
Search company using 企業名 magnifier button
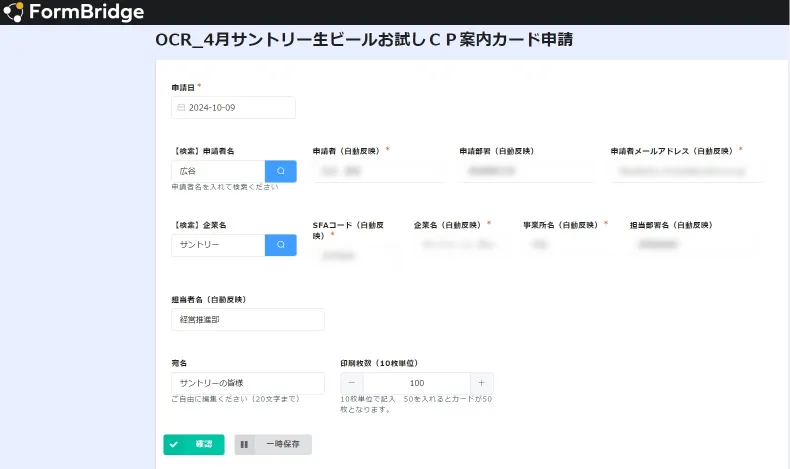pyautogui.click(x=280, y=244)
